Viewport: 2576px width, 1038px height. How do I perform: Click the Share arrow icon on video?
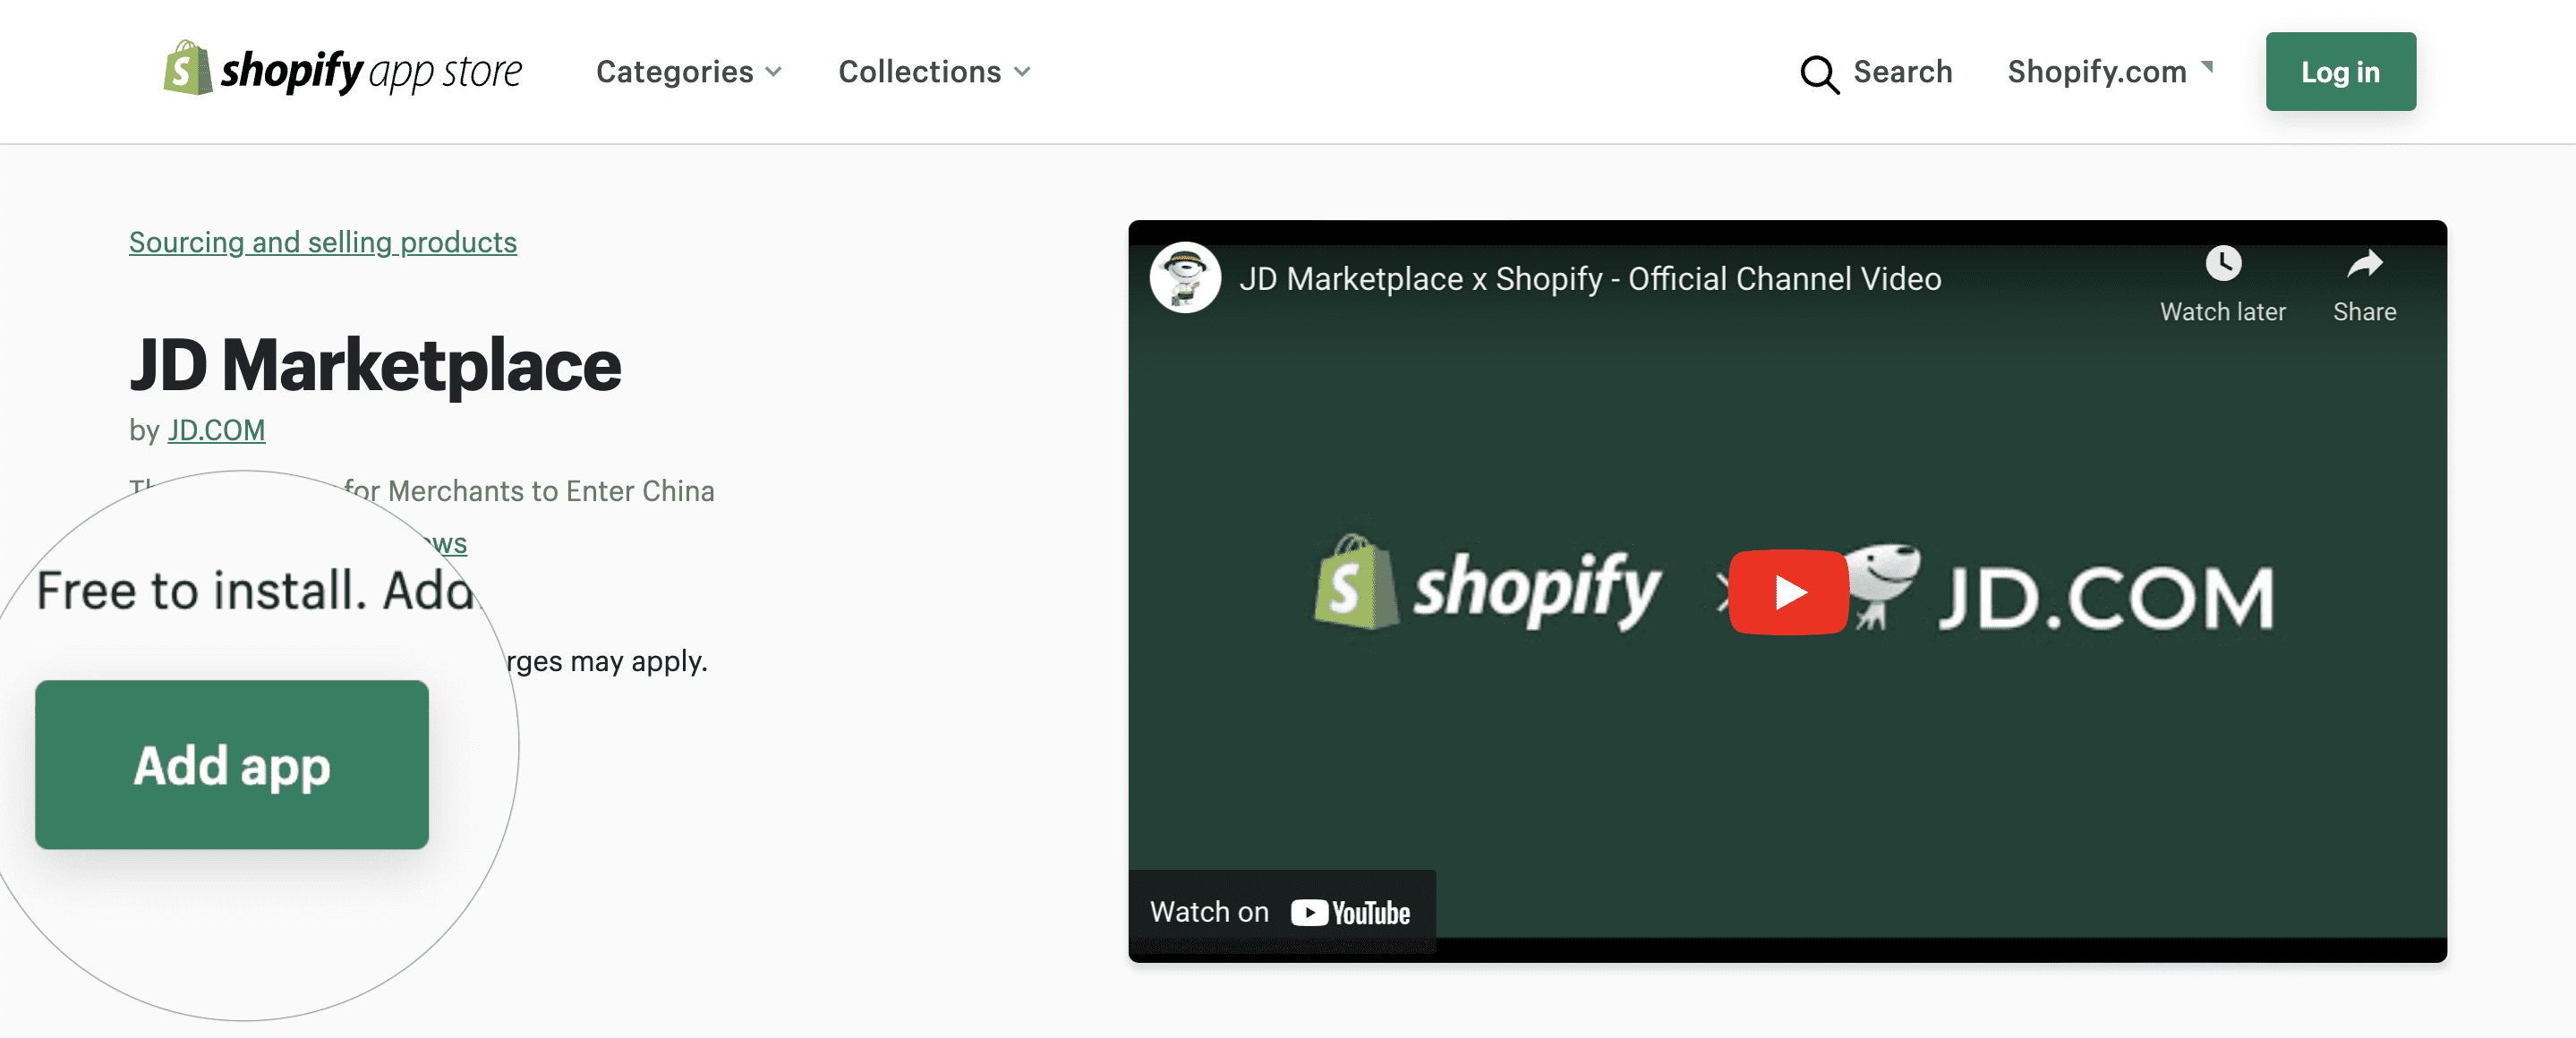[x=2364, y=264]
